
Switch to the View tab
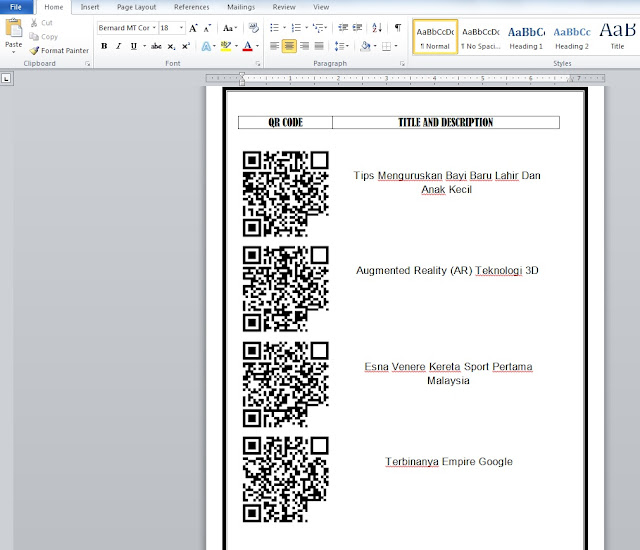tap(321, 7)
